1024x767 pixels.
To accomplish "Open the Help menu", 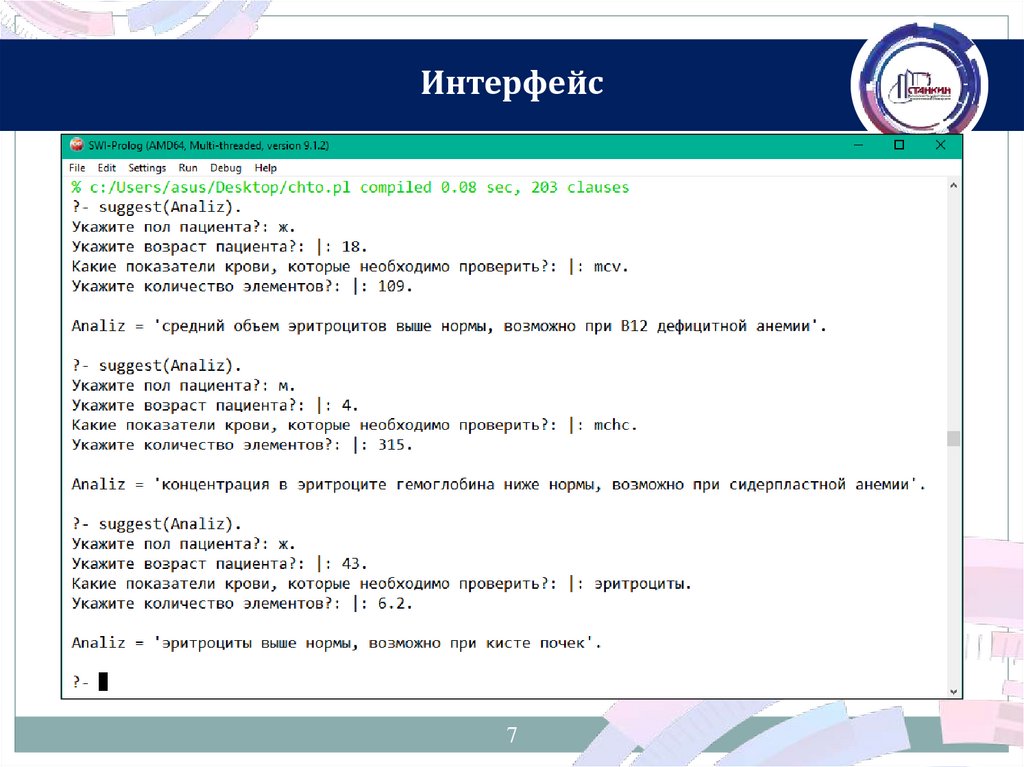I will coord(266,168).
